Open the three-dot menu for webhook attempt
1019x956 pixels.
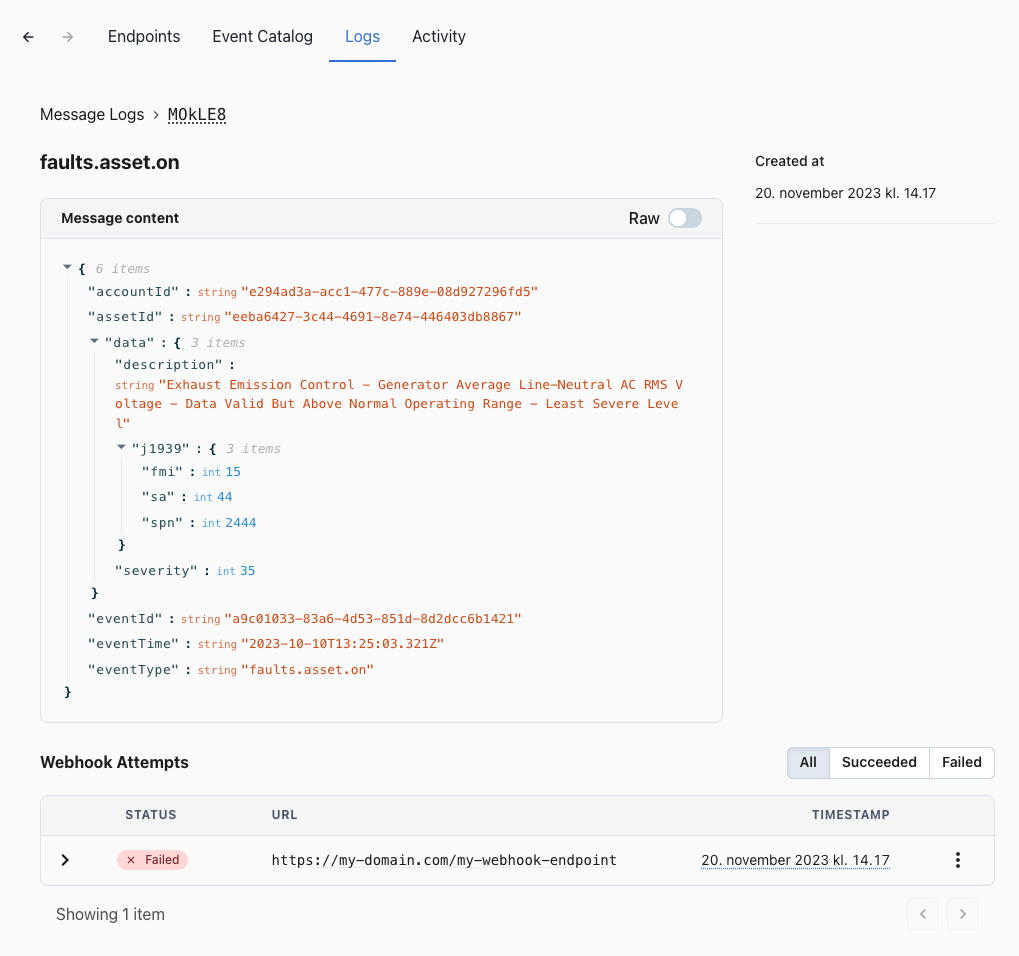pos(957,860)
